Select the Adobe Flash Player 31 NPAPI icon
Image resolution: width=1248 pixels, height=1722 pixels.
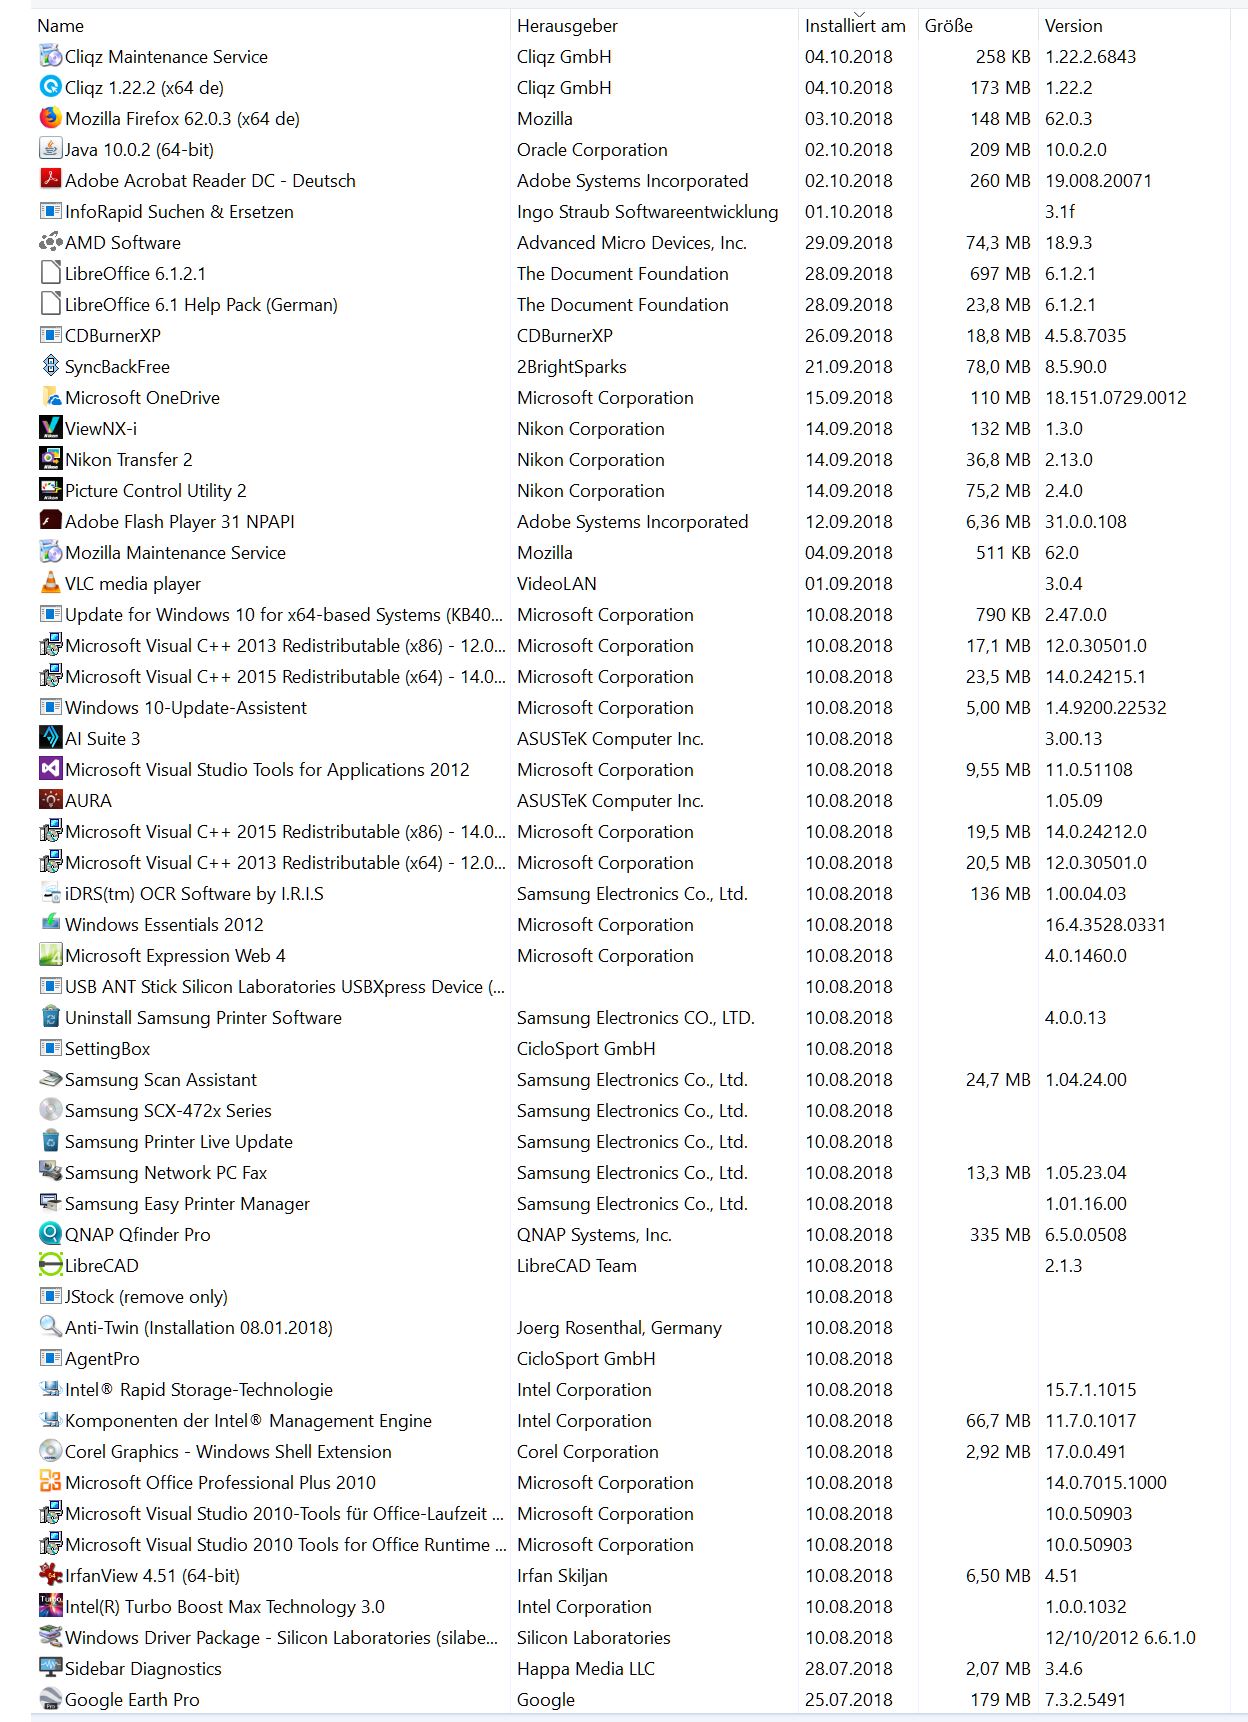pos(50,521)
